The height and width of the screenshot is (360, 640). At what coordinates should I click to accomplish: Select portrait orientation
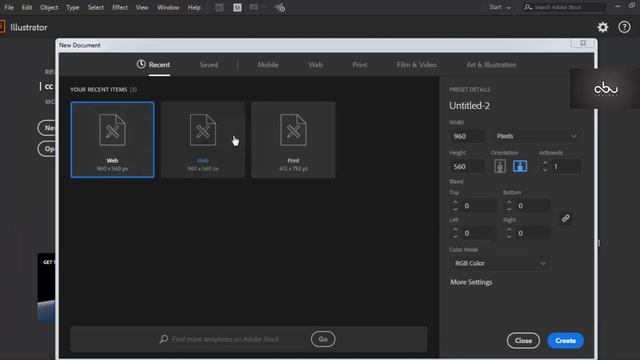coord(500,166)
